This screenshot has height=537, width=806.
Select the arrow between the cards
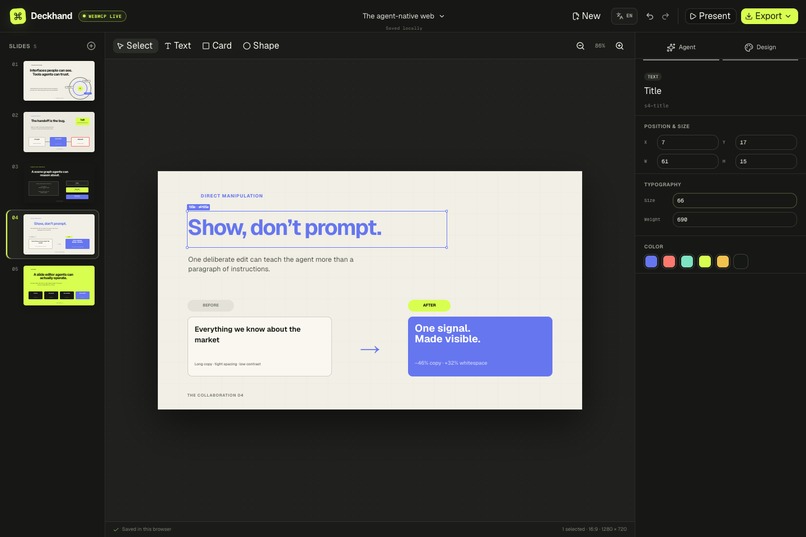[370, 349]
